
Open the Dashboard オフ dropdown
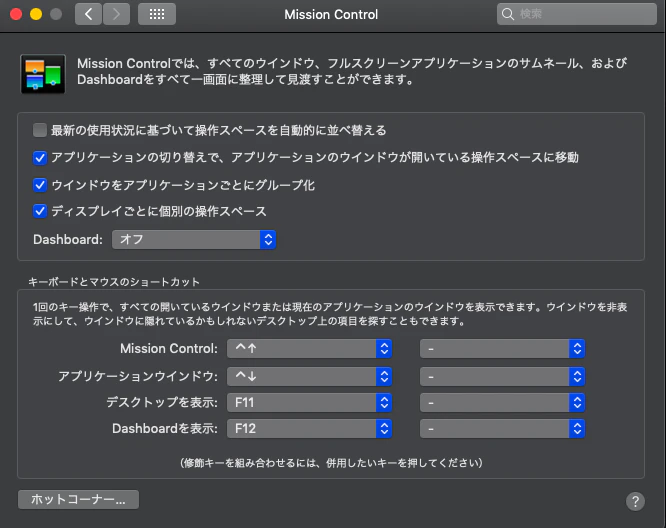click(x=194, y=240)
